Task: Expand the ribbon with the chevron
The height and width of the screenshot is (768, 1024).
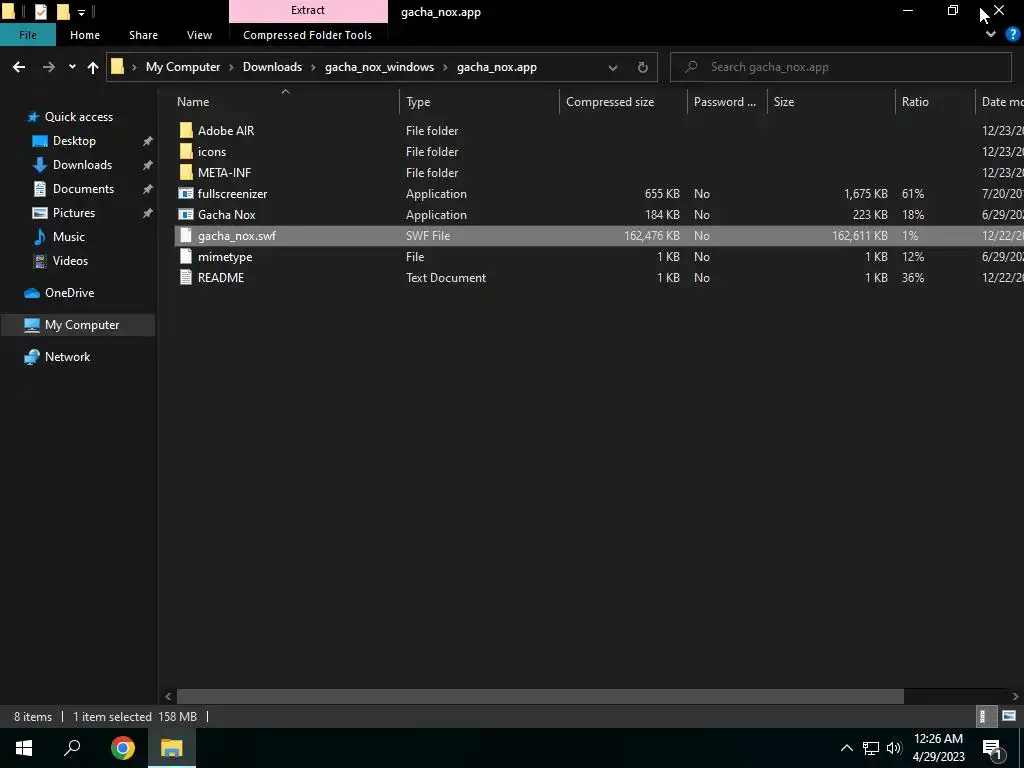Action: 991,34
